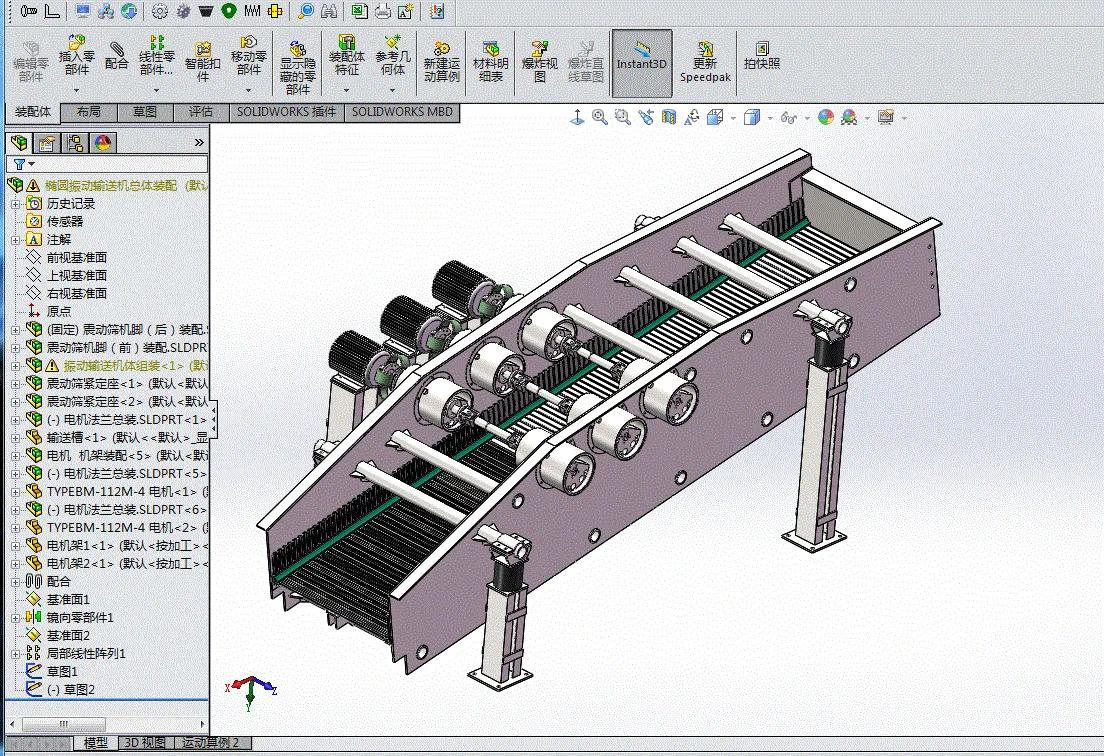The height and width of the screenshot is (756, 1104).
Task: Open DisplayManager color wheel tab icon
Action: 103,143
